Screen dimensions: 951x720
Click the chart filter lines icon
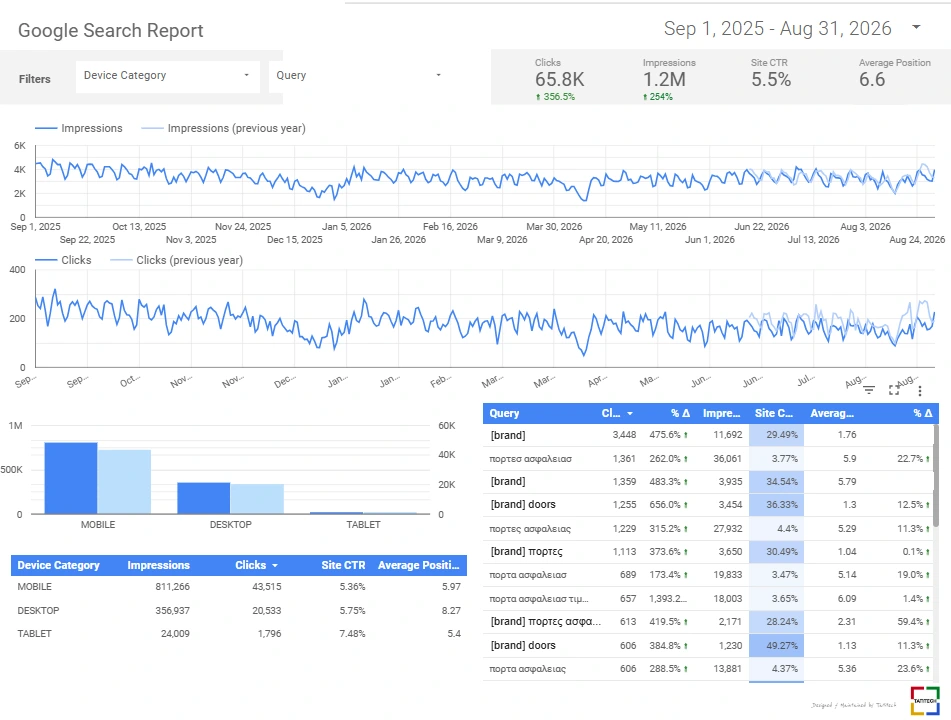click(x=869, y=390)
